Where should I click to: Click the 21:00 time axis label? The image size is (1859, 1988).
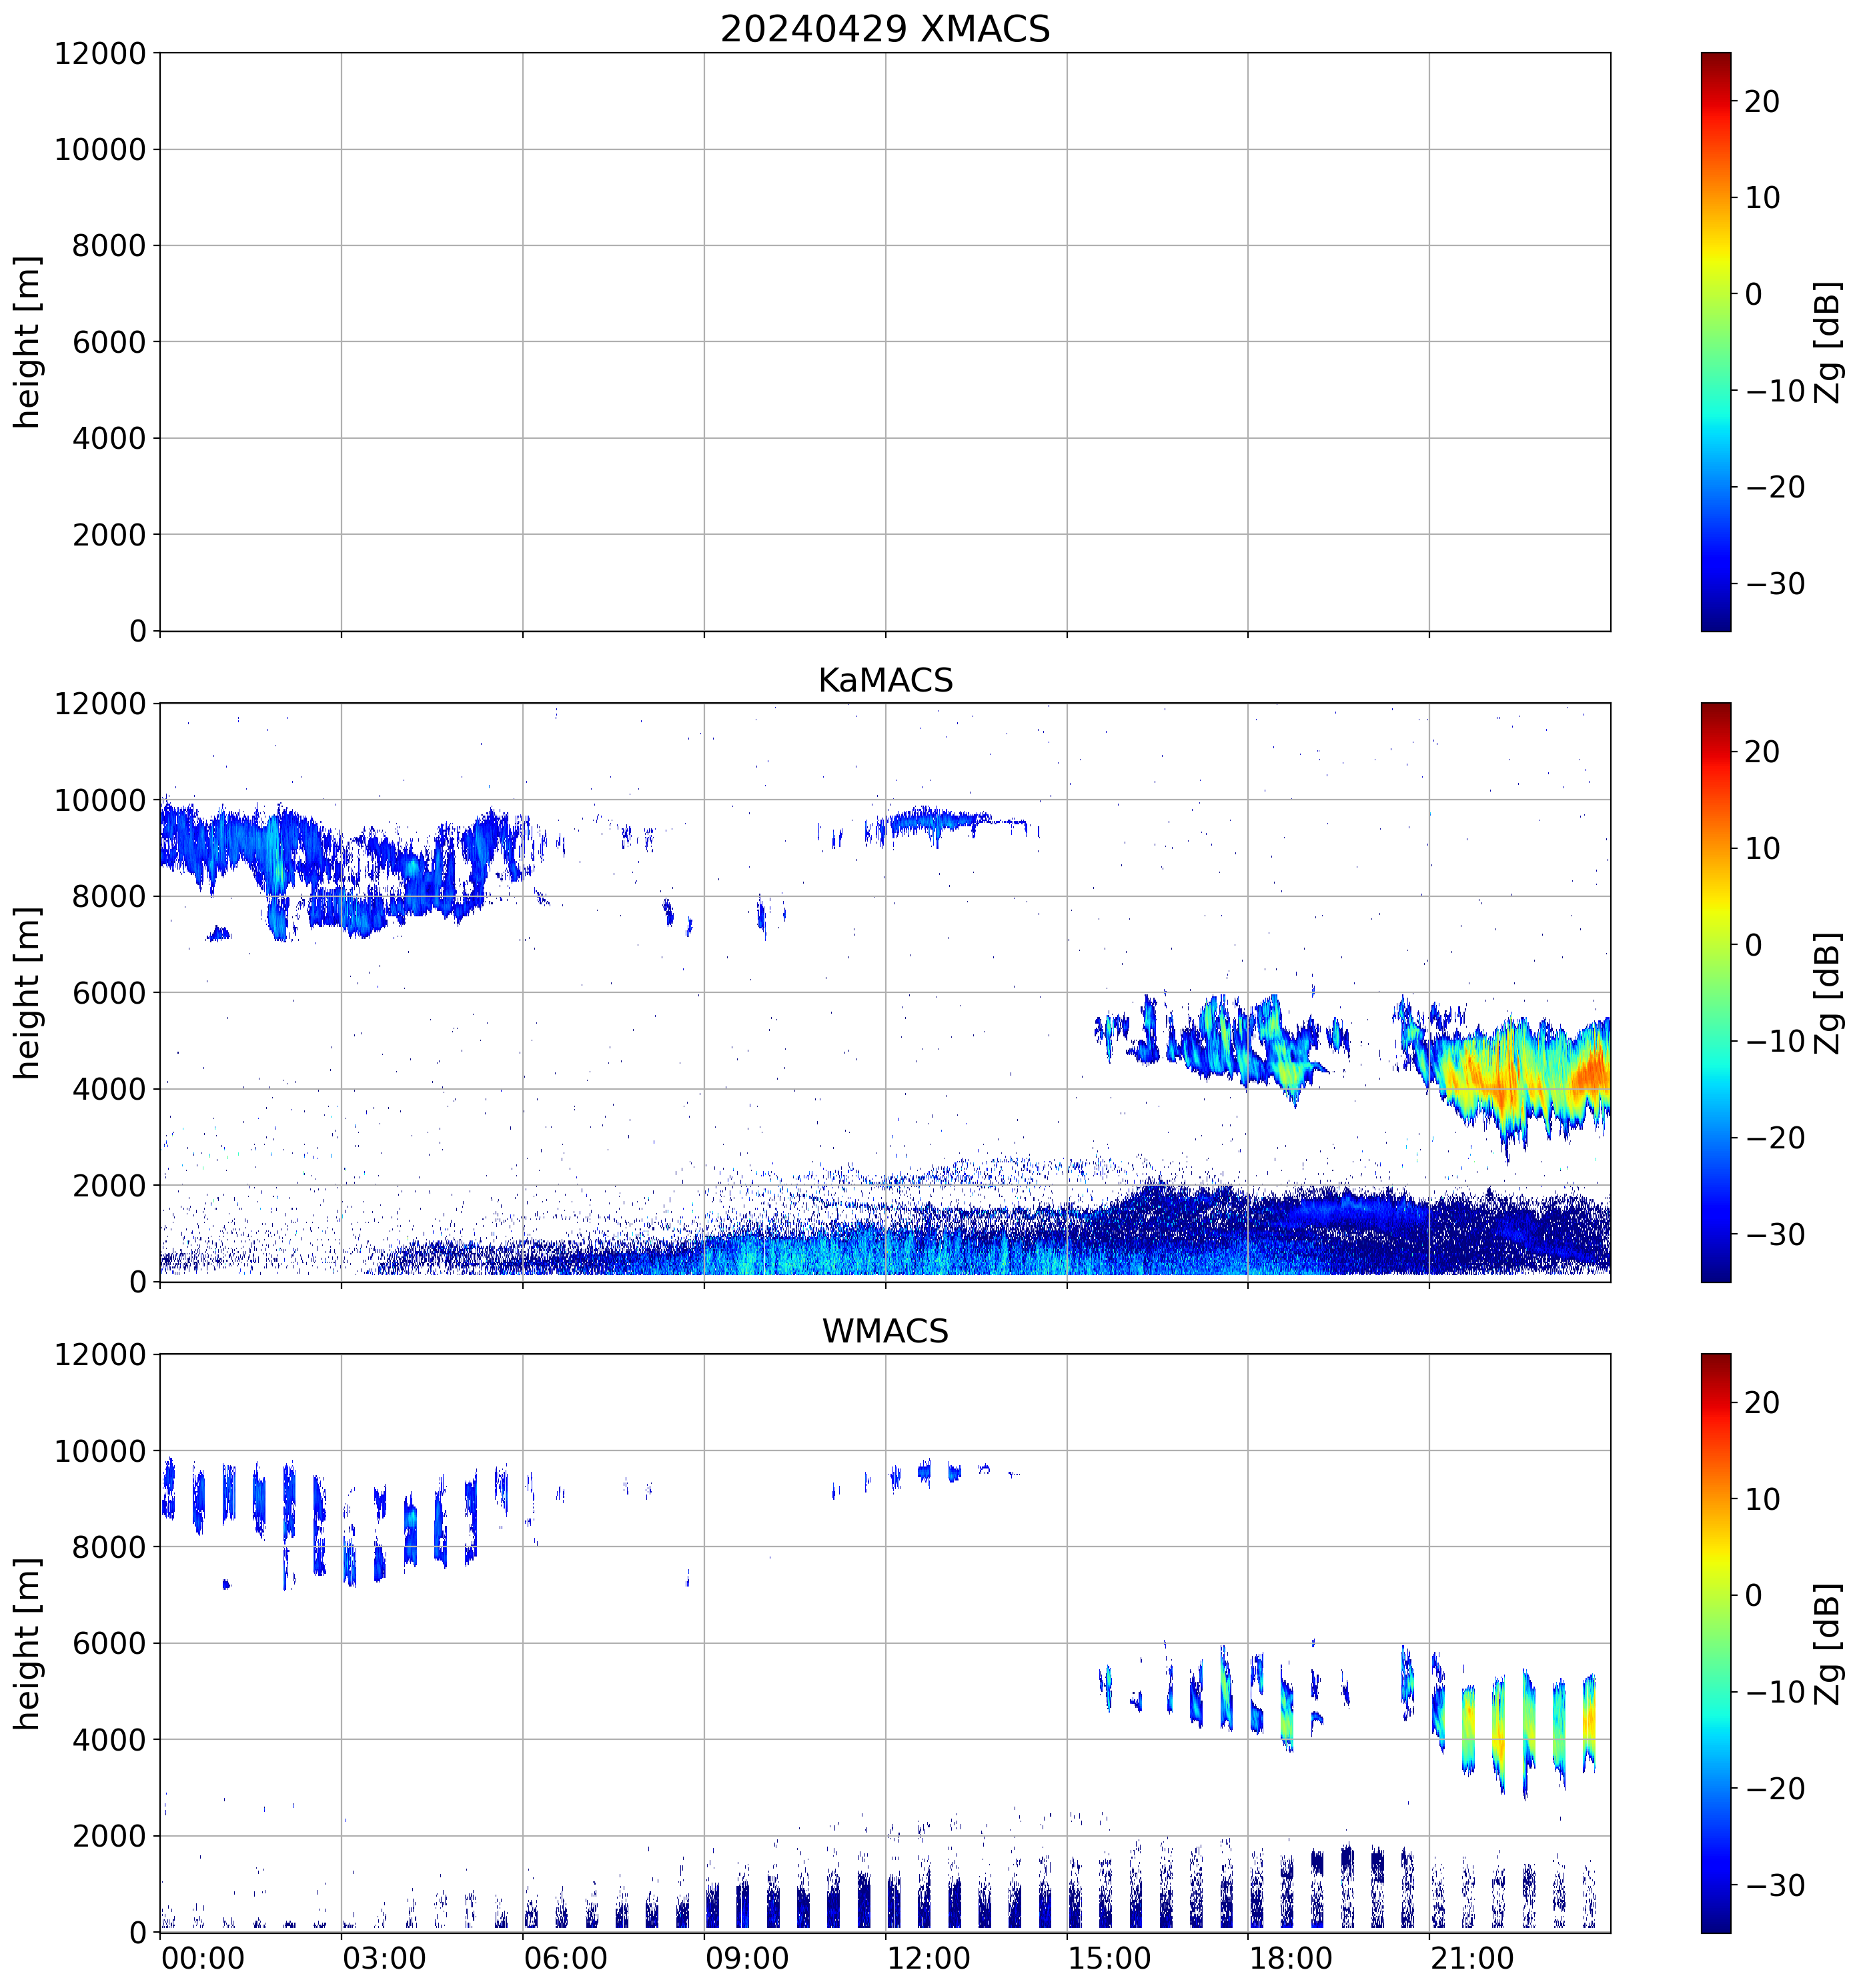(1472, 1958)
